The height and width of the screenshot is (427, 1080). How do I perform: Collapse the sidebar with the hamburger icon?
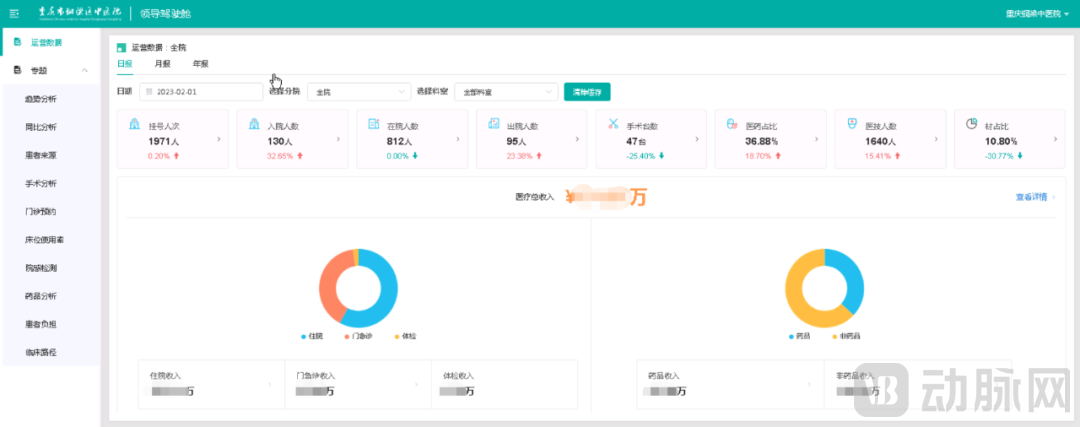(14, 13)
